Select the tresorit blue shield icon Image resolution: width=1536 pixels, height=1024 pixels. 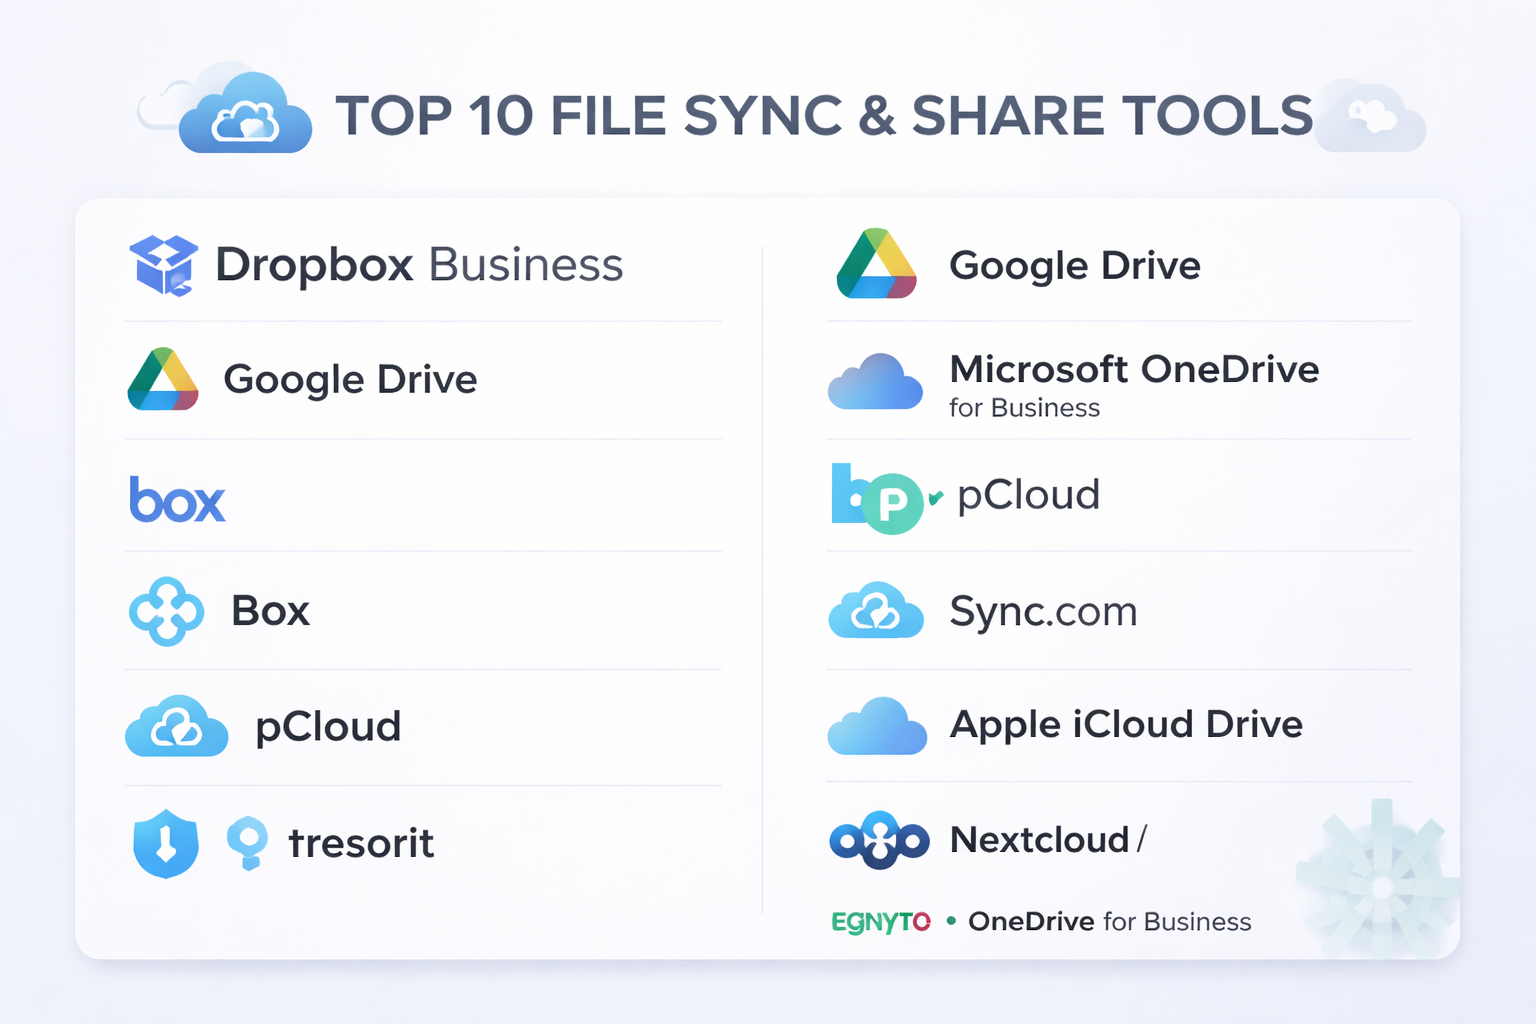(166, 843)
